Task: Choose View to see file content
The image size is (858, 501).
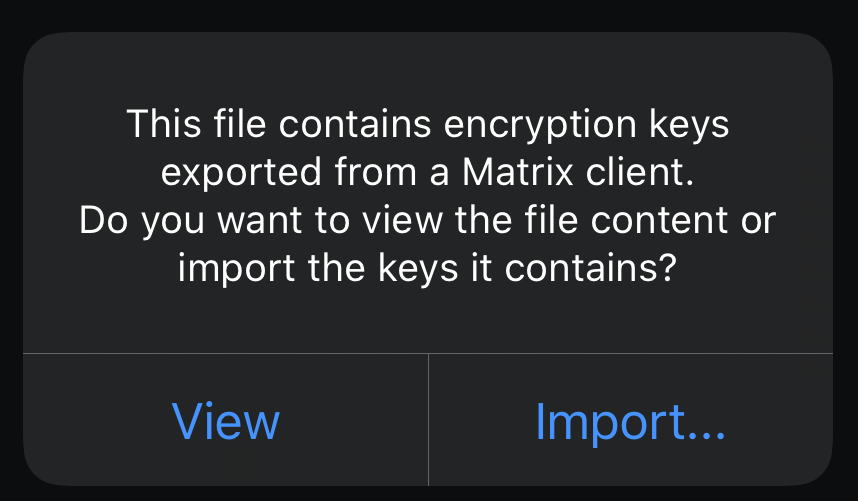Action: point(225,420)
